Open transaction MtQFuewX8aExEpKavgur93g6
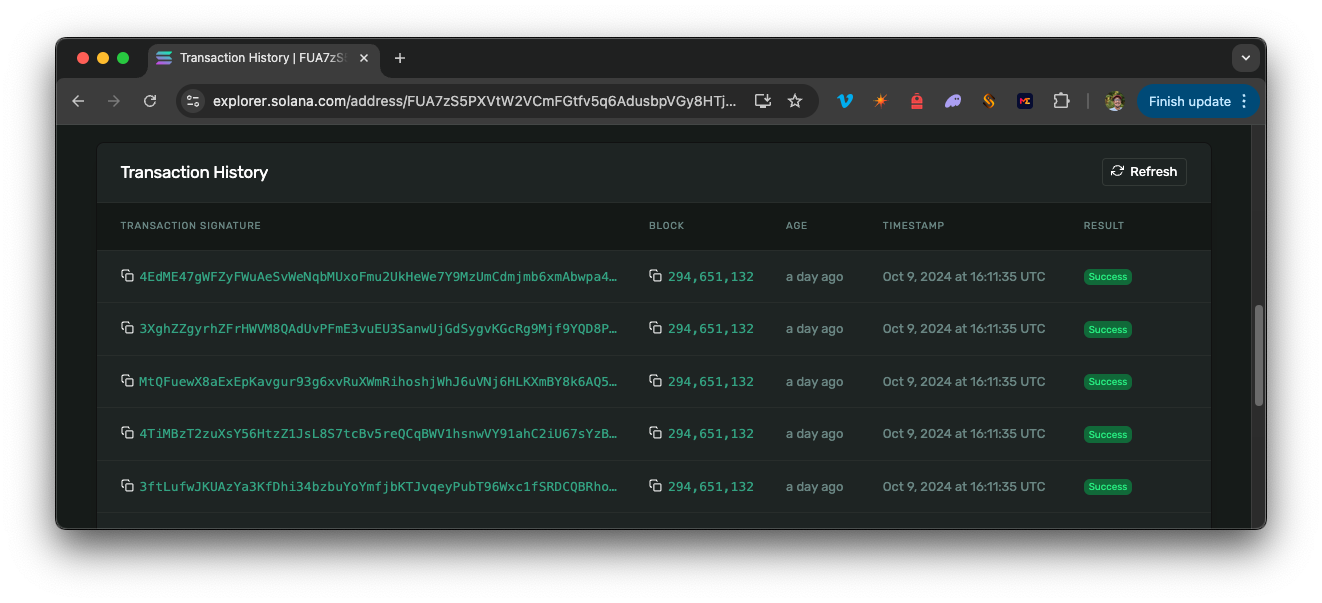 click(378, 382)
